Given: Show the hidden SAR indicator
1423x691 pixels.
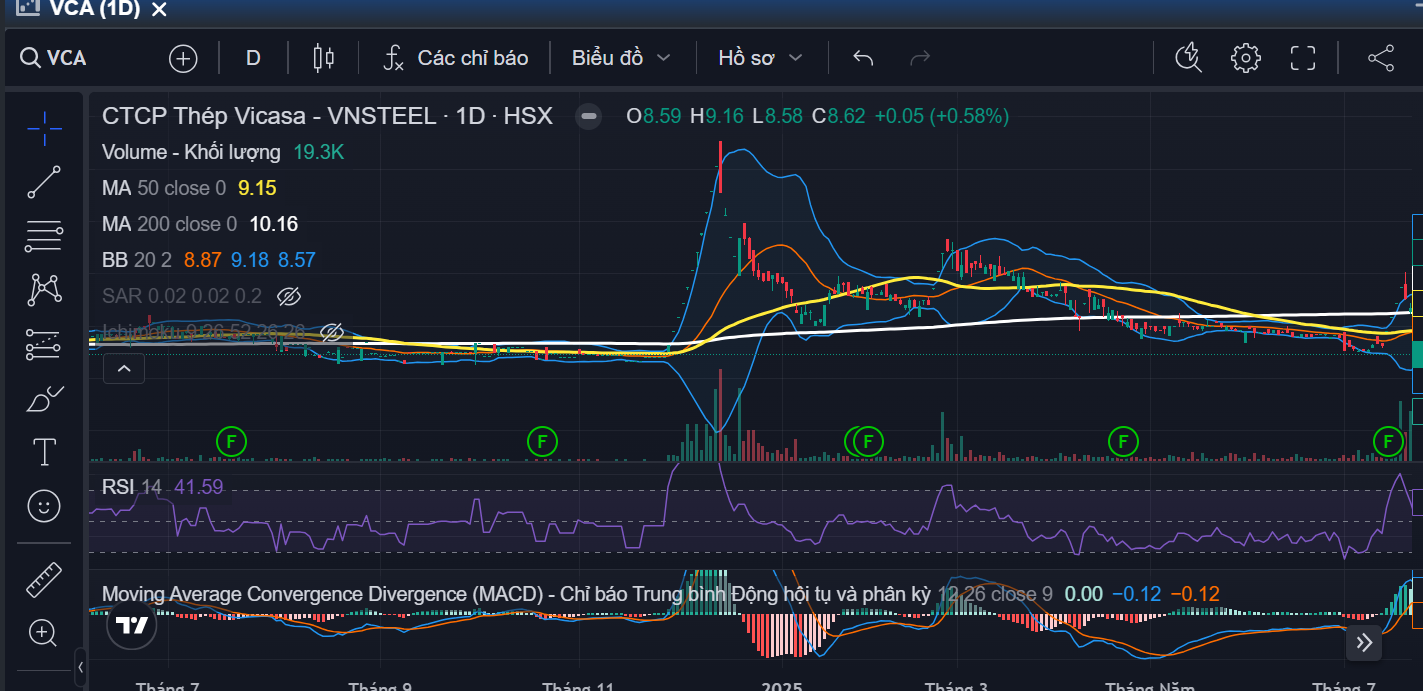Looking at the screenshot, I should (x=289, y=296).
